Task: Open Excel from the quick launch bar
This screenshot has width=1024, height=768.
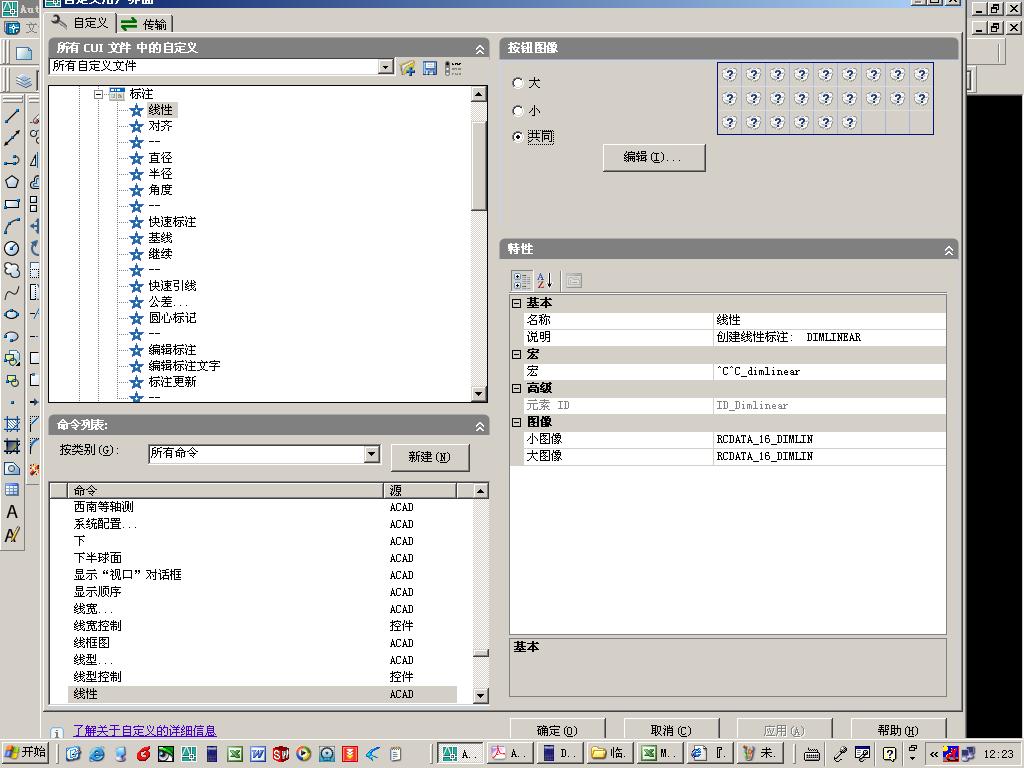Action: click(x=234, y=754)
